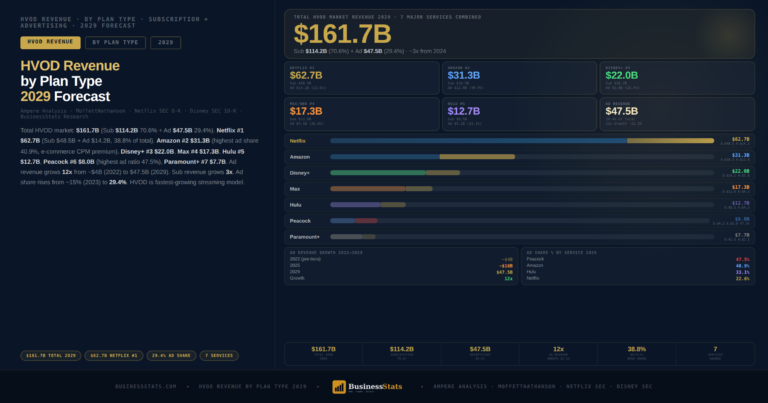Click the 2022 (pre-tiers) row in Ad Revenue Growth

(x=401, y=259)
